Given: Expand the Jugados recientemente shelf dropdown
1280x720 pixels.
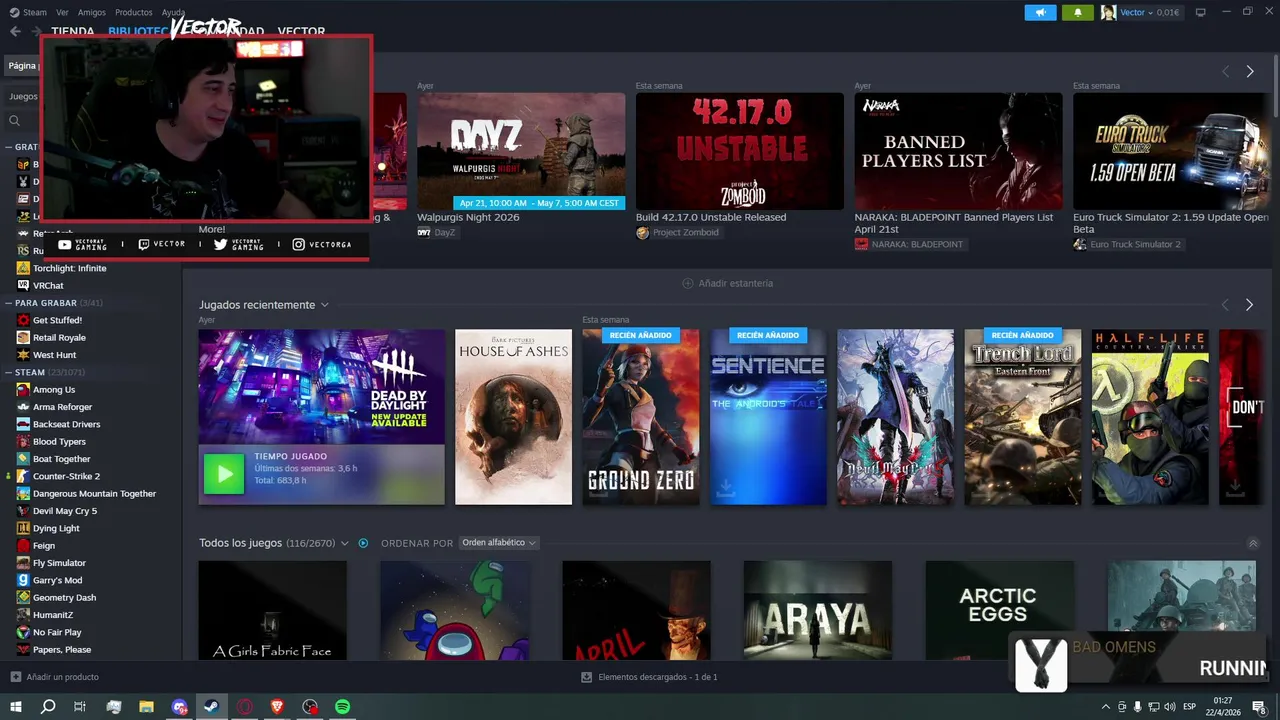Looking at the screenshot, I should [x=324, y=305].
